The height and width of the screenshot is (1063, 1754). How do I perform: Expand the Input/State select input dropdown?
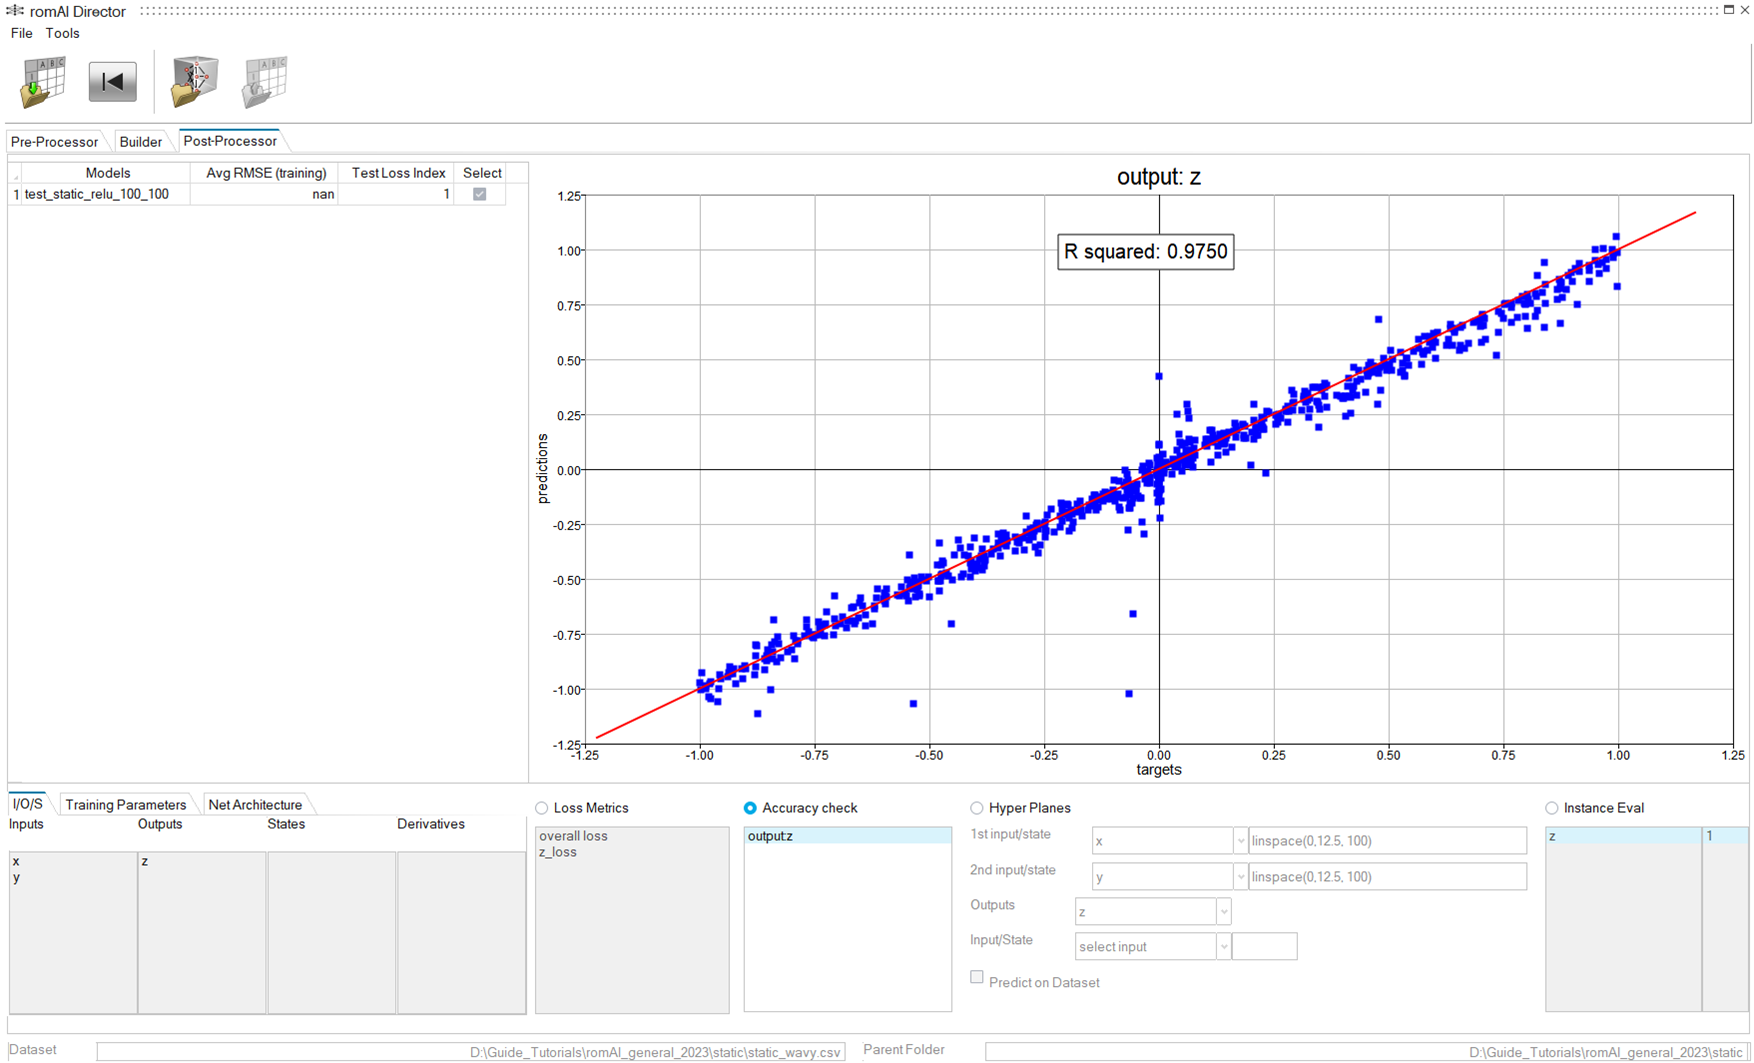[x=1223, y=947]
